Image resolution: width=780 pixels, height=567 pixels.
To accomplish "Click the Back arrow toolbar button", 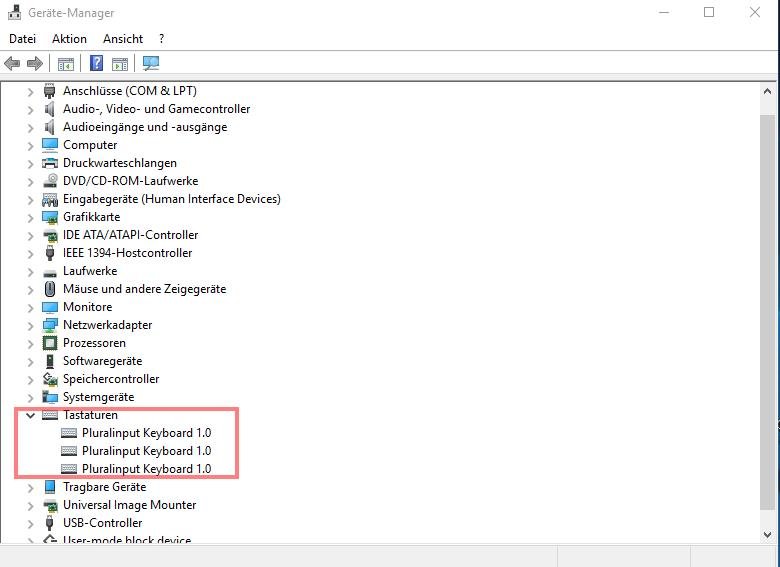I will pos(12,64).
